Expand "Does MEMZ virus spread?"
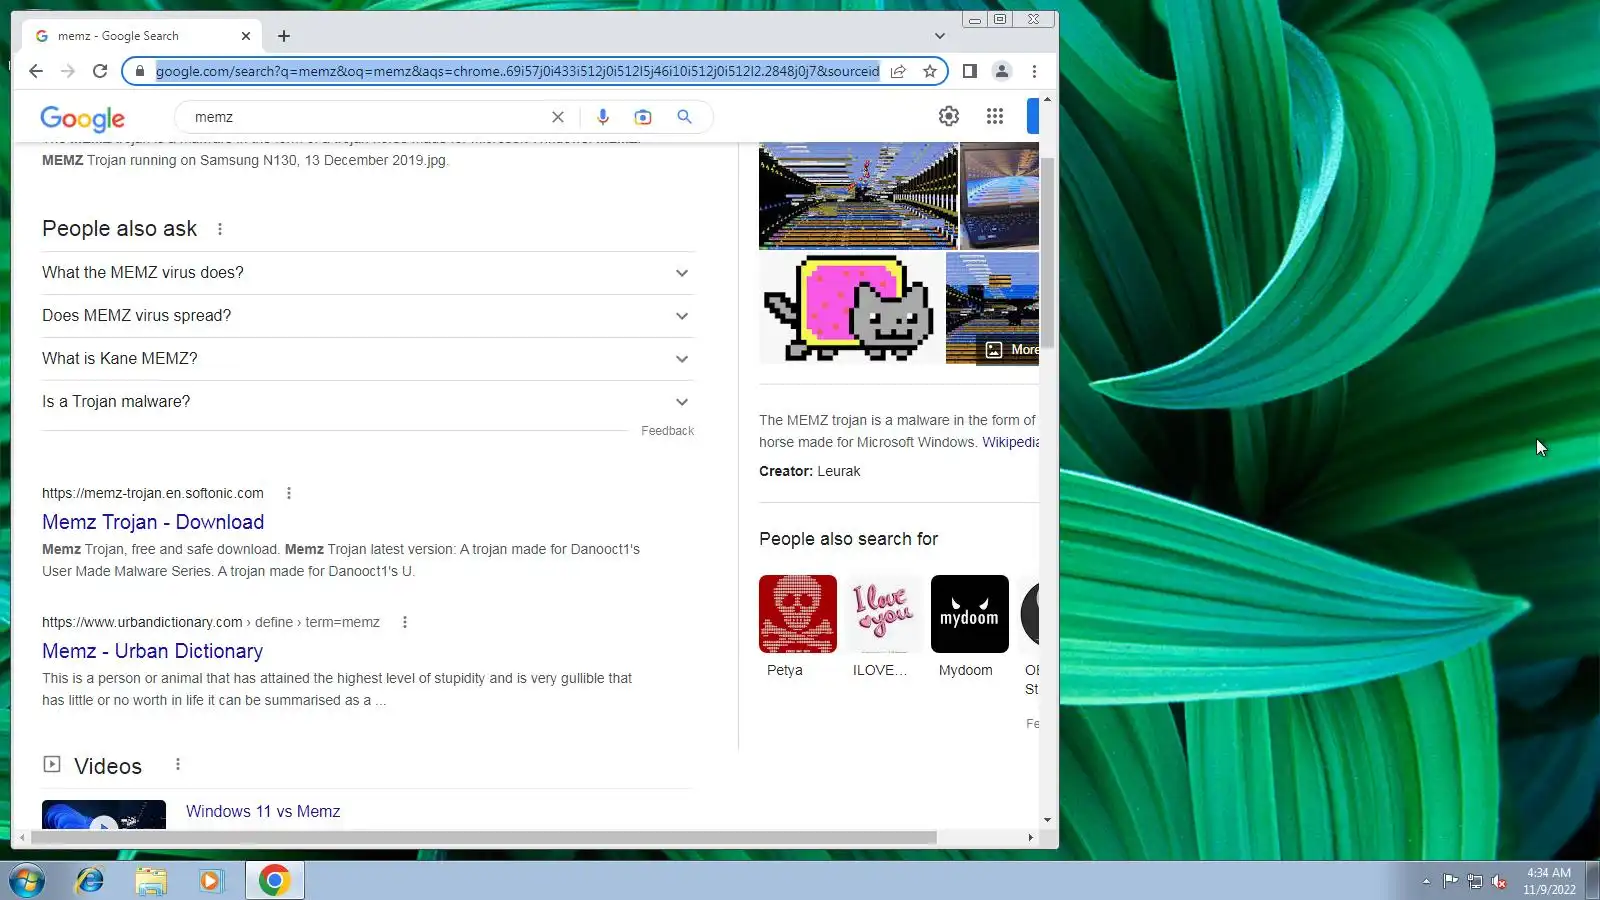 coord(368,316)
